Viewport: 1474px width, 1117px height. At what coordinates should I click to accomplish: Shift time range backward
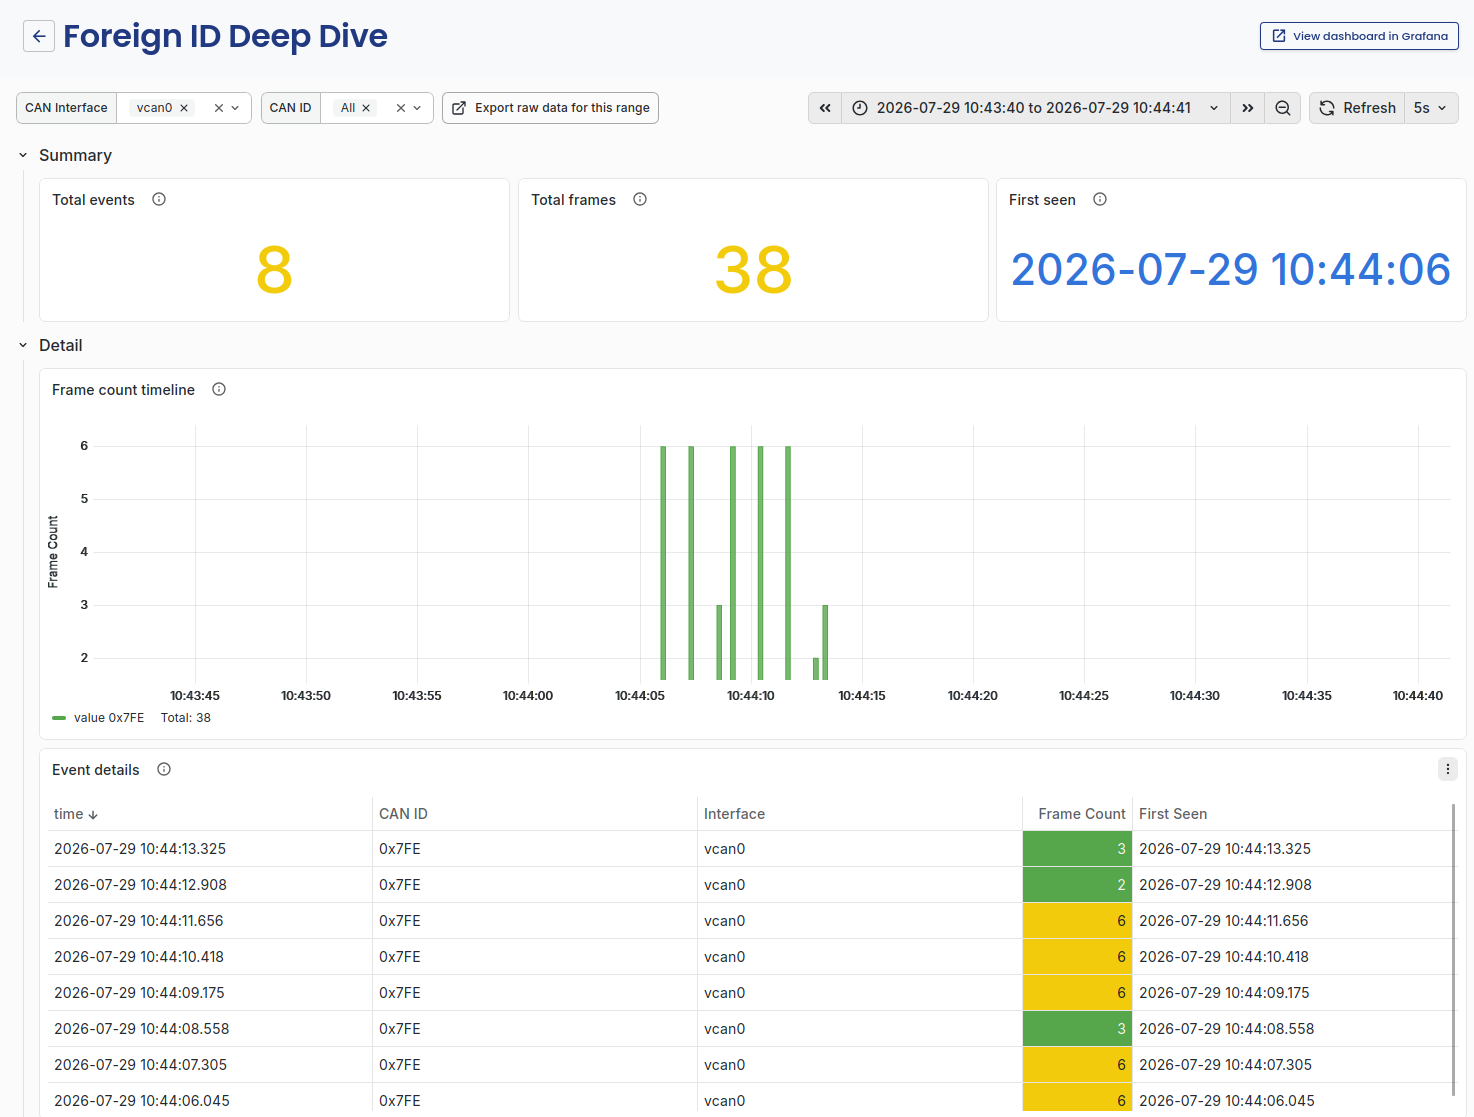(825, 108)
